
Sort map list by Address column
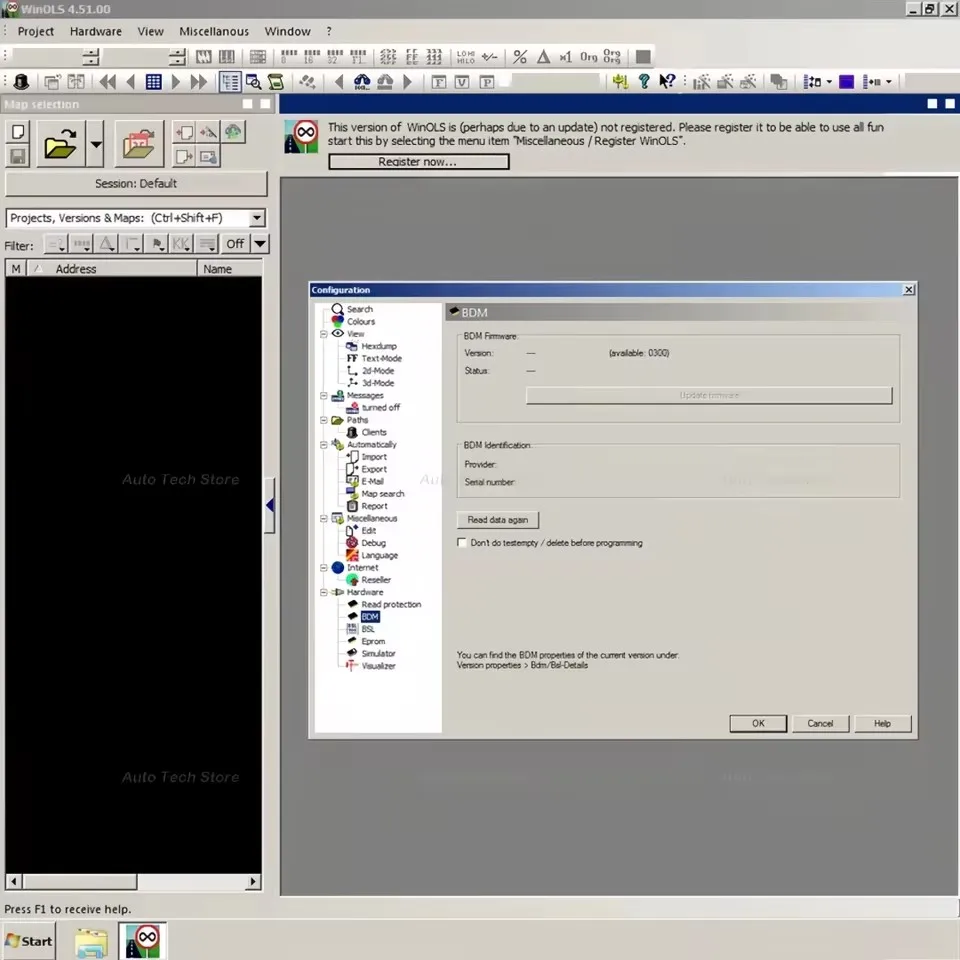pyautogui.click(x=111, y=269)
